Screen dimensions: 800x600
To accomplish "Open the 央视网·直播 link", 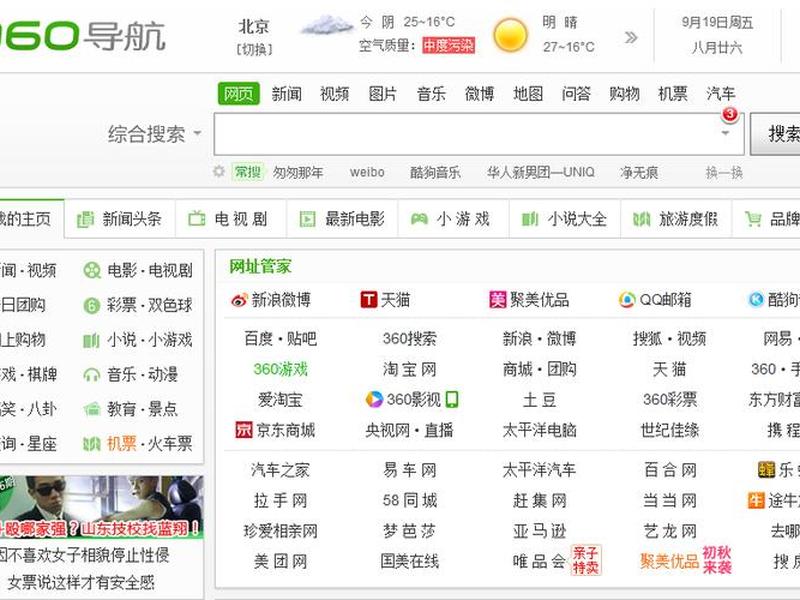I will 410,430.
